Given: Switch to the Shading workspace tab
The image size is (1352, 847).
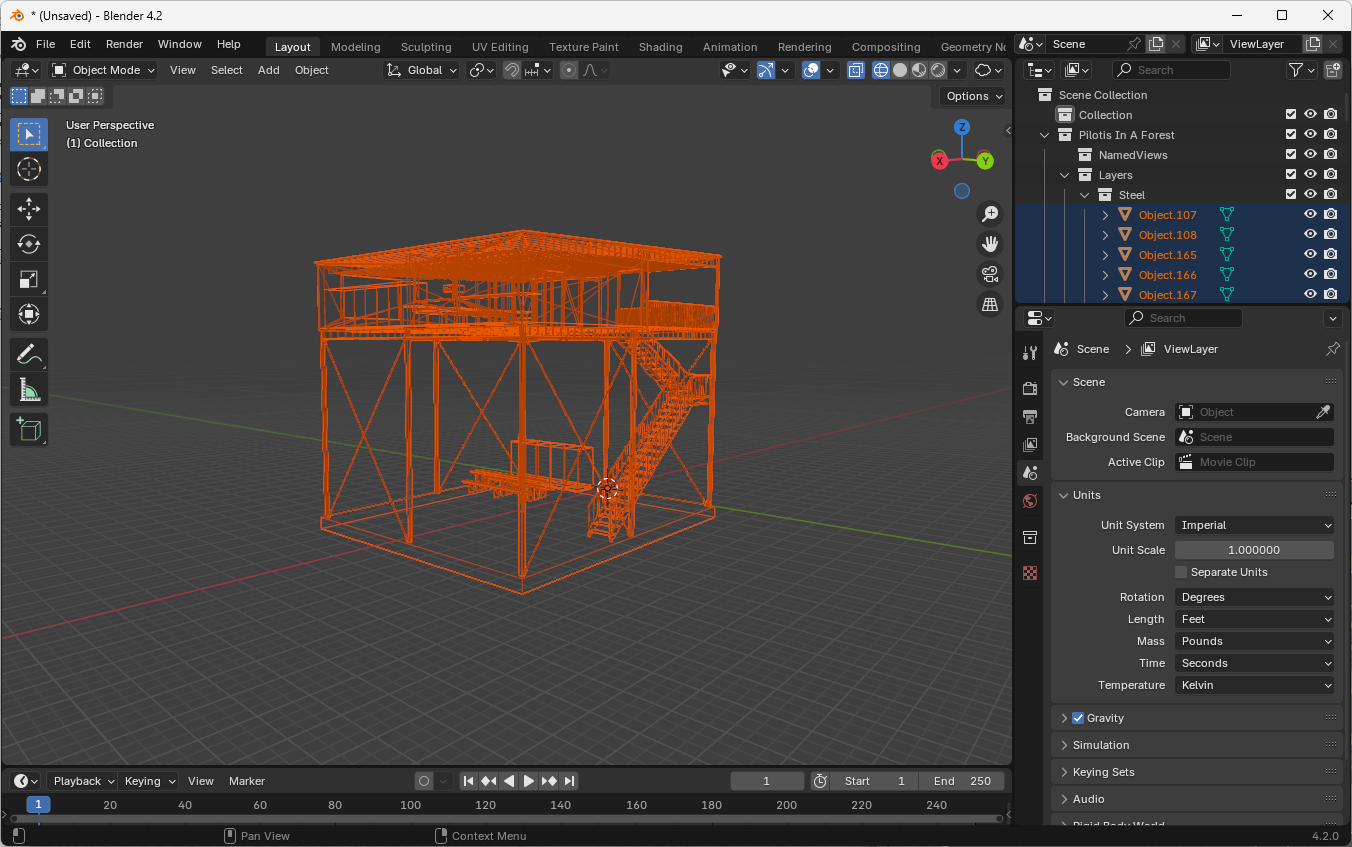Looking at the screenshot, I should click(x=660, y=47).
